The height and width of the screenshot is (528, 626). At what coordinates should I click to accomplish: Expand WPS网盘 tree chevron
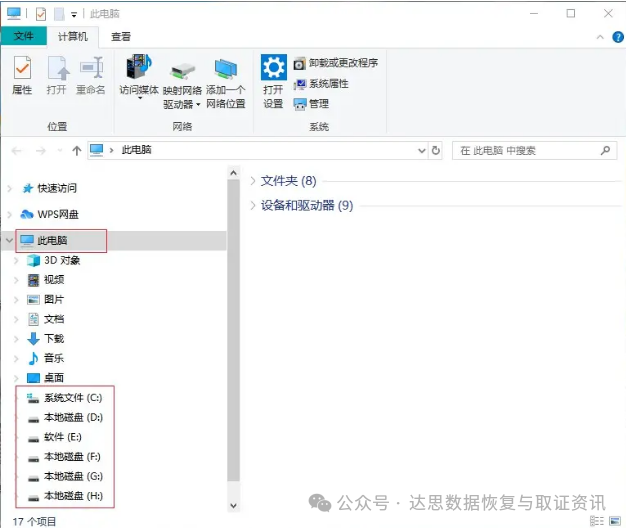[x=10, y=214]
